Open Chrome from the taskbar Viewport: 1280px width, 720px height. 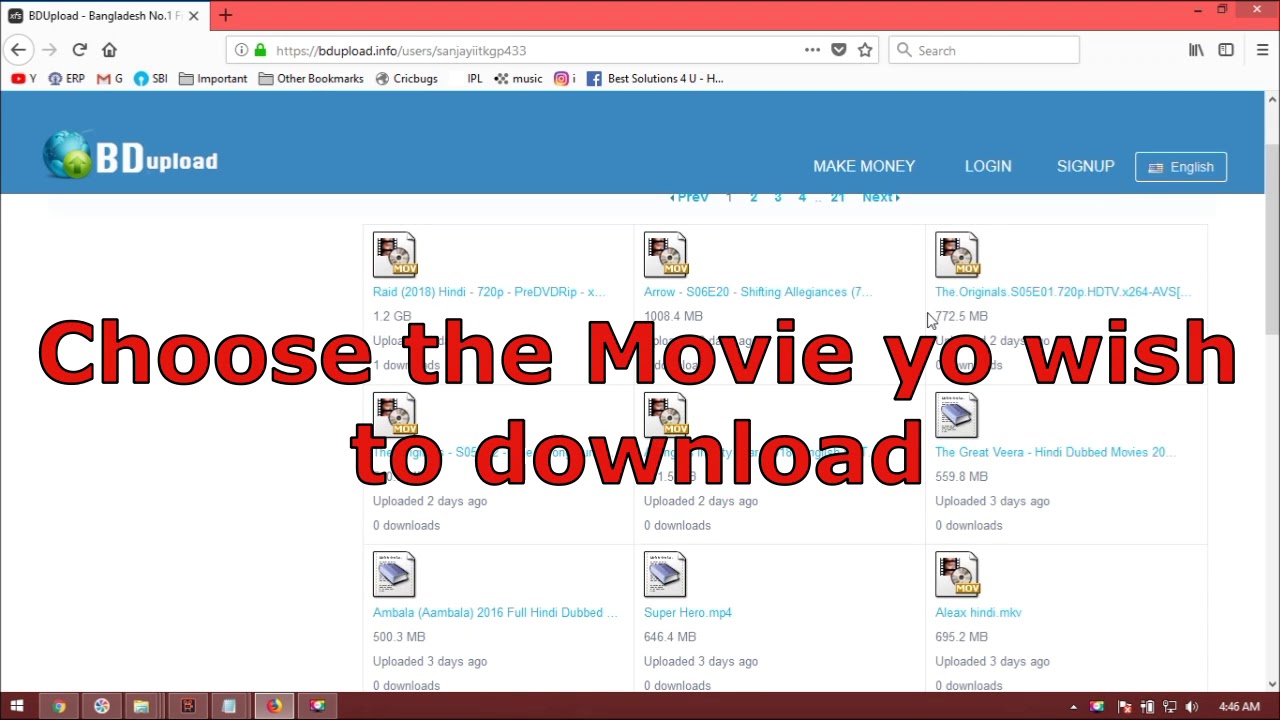coord(59,706)
